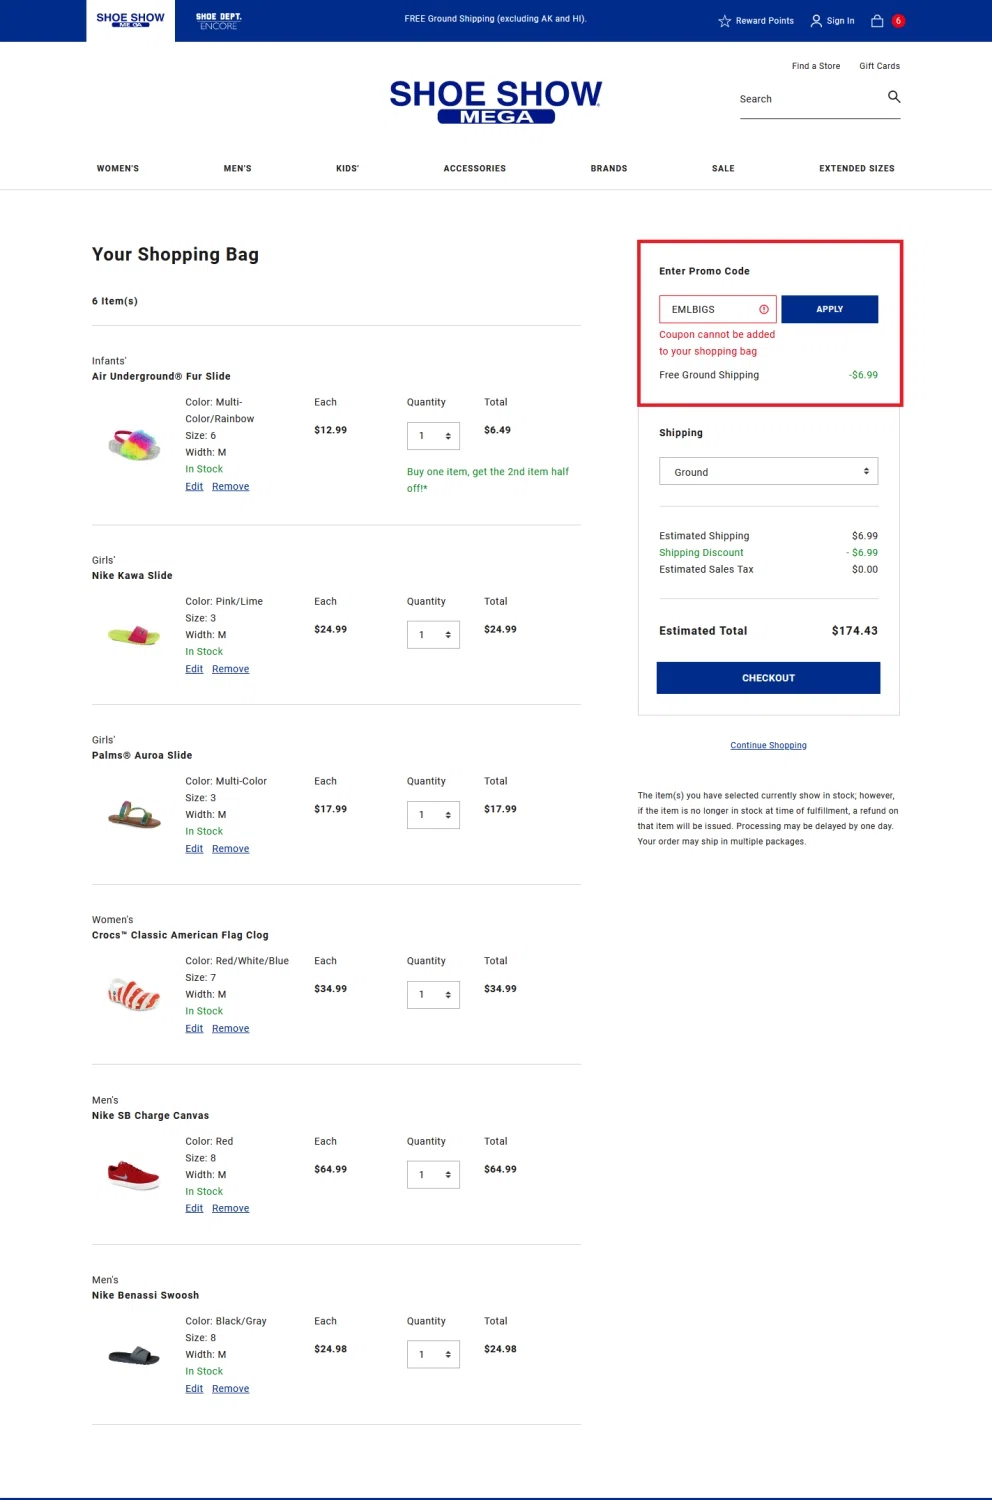992x1500 pixels.
Task: Click the Checkout button
Action: [768, 678]
